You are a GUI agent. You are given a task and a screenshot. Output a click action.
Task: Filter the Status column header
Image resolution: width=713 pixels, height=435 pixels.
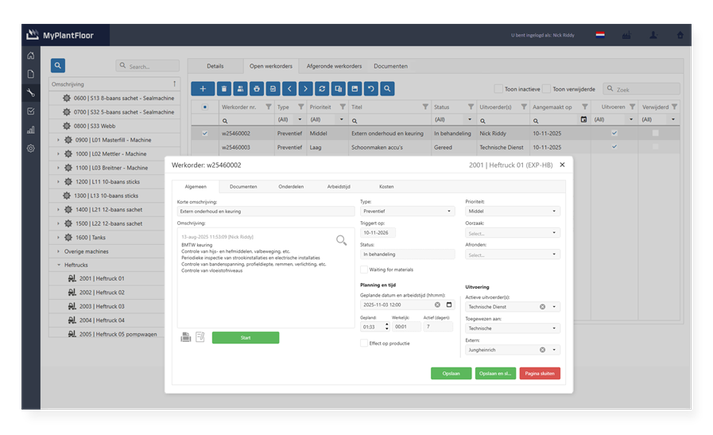tap(471, 107)
